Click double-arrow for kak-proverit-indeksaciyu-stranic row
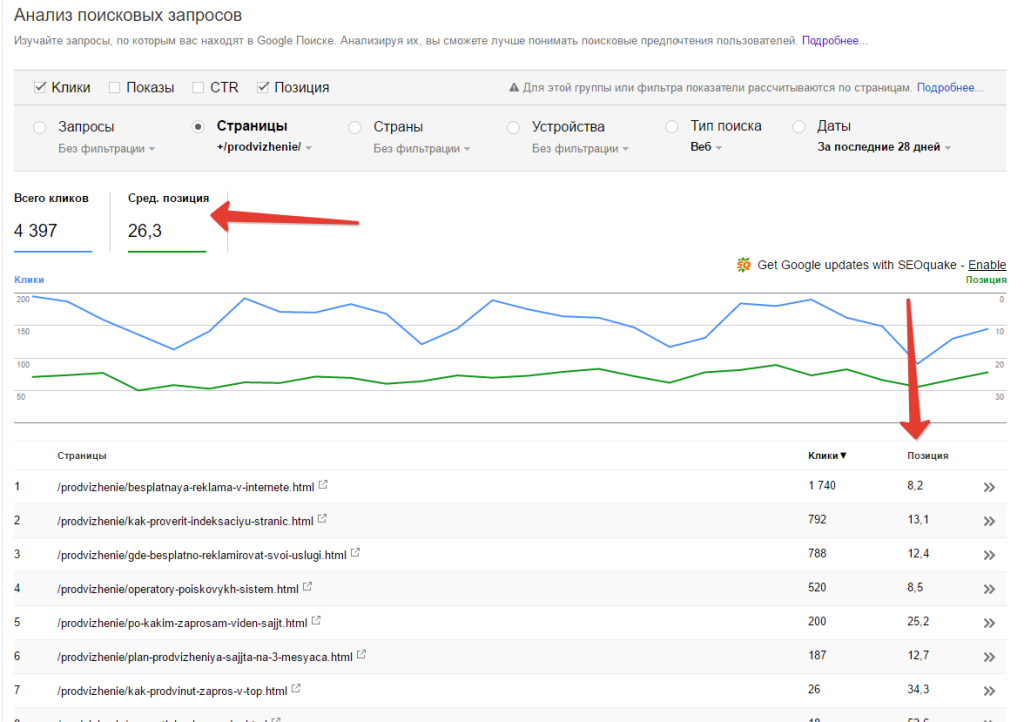 (x=989, y=521)
